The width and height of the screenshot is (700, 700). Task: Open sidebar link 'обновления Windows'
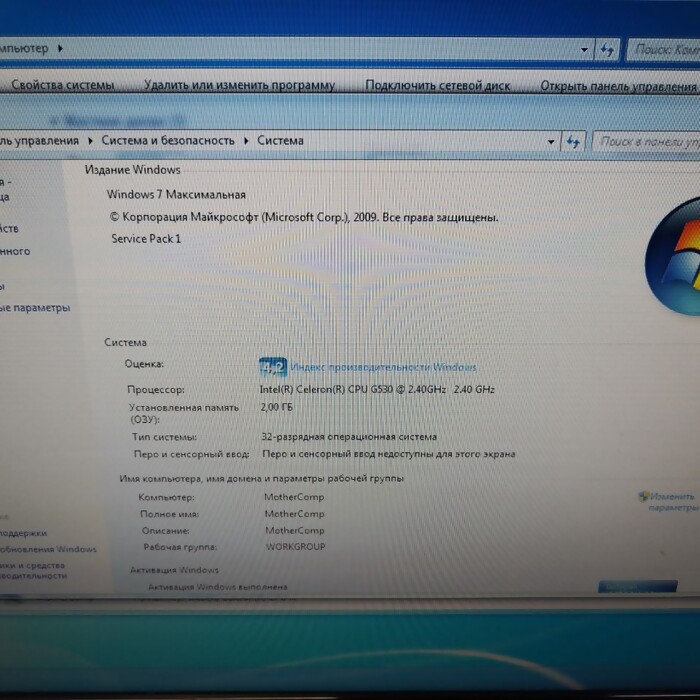click(x=48, y=549)
